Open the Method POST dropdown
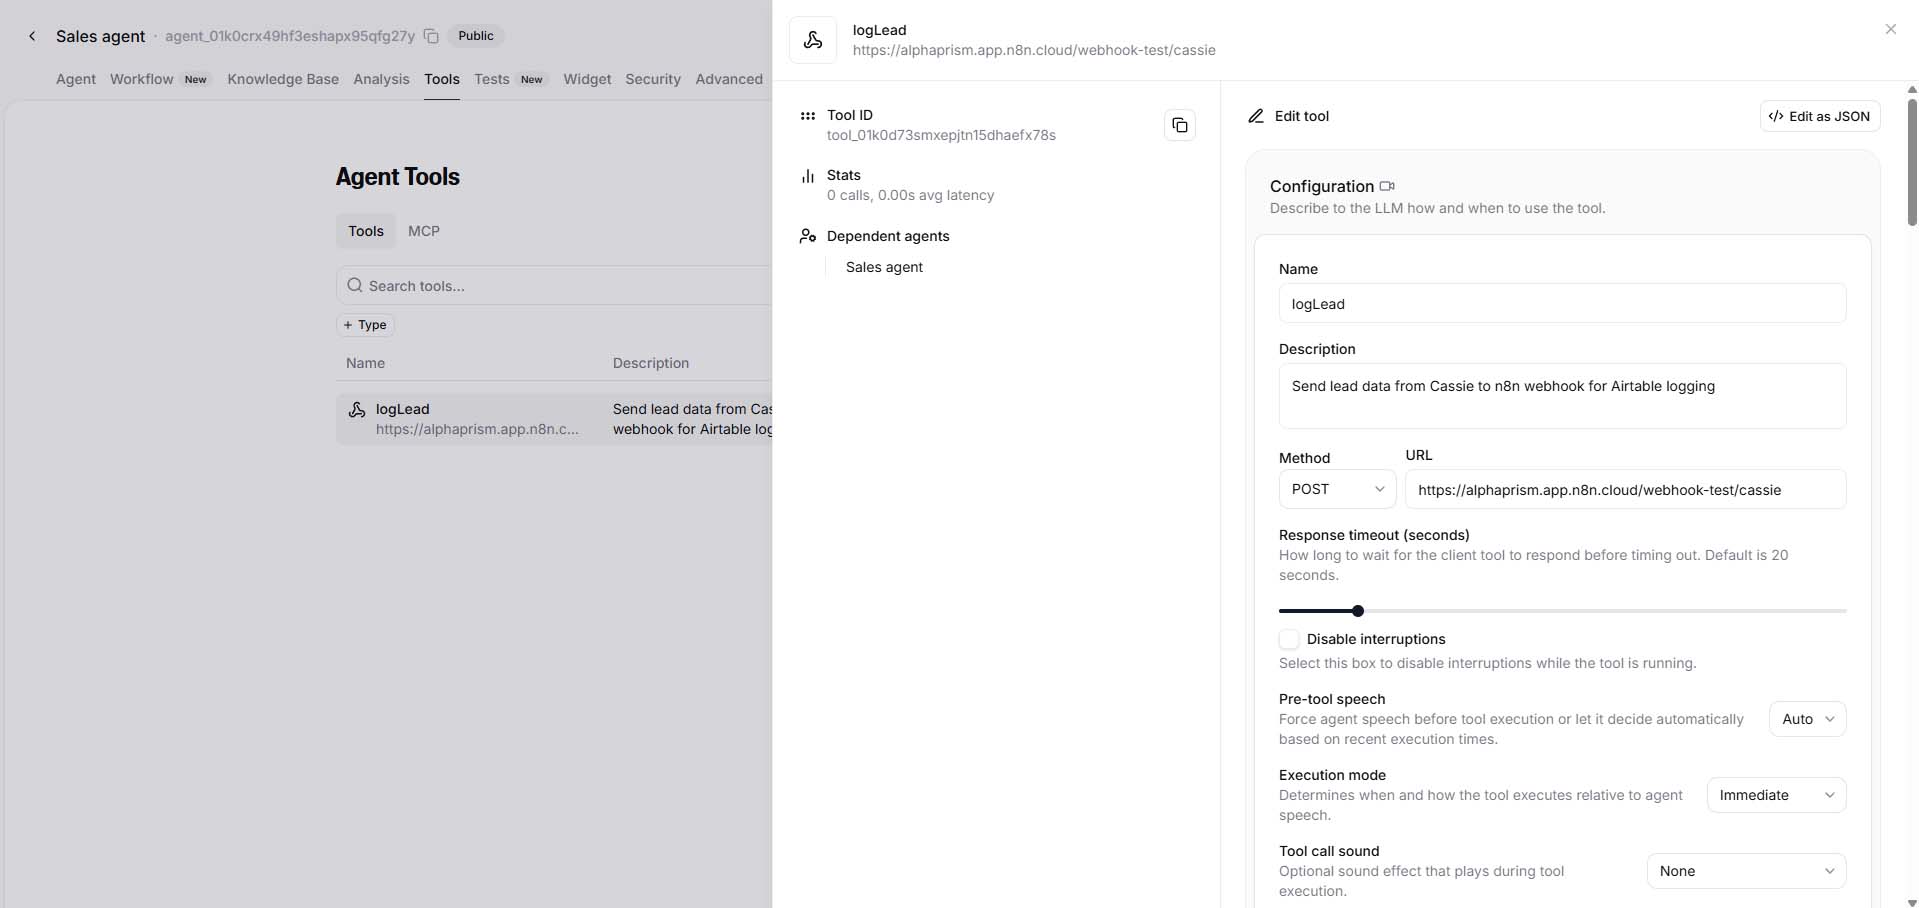The image size is (1919, 908). tap(1337, 489)
